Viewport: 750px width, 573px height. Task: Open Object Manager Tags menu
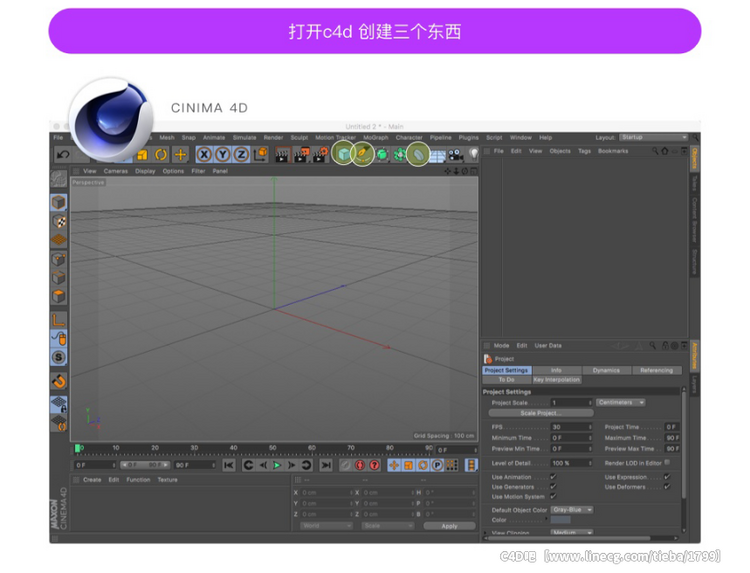tap(585, 151)
